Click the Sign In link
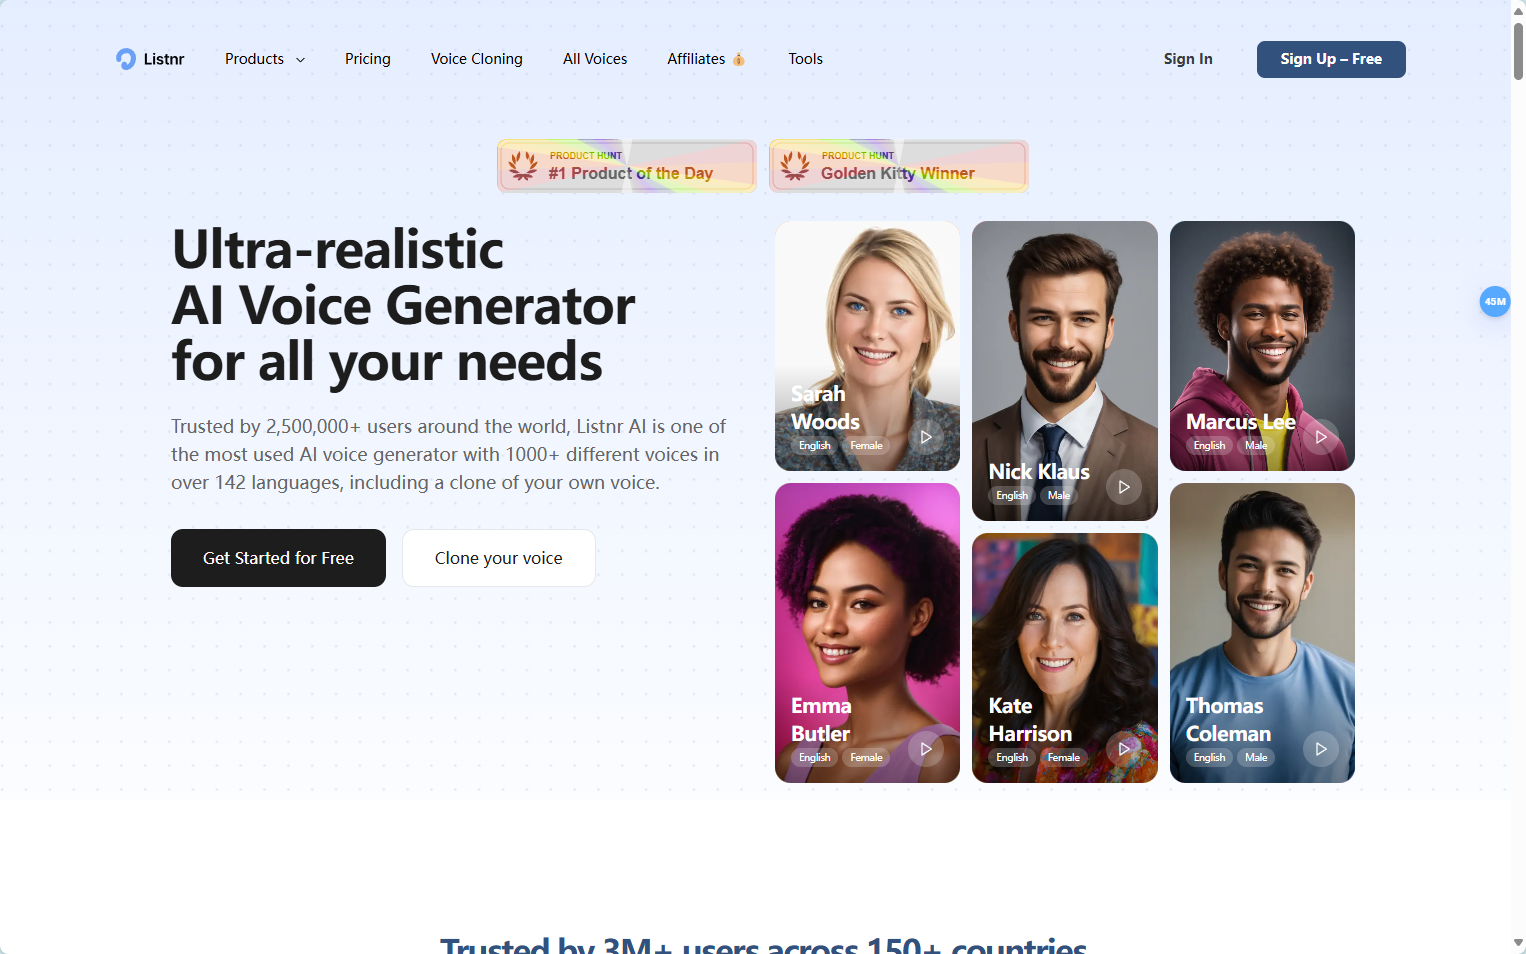The width and height of the screenshot is (1526, 954). point(1188,59)
